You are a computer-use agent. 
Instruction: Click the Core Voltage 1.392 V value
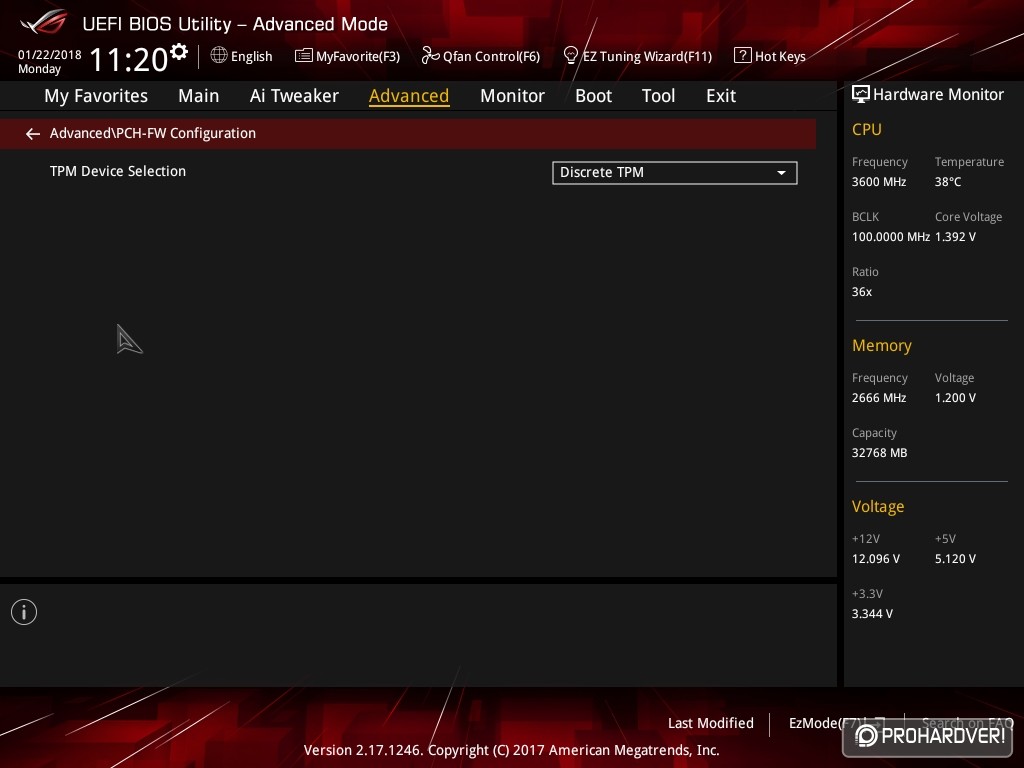[x=955, y=237]
